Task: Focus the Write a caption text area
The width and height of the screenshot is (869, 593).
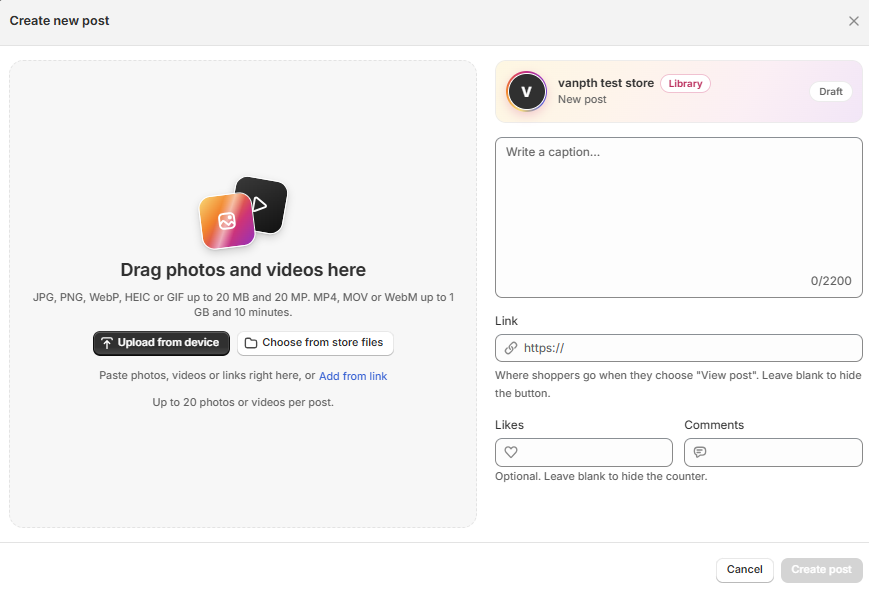Action: coord(678,217)
